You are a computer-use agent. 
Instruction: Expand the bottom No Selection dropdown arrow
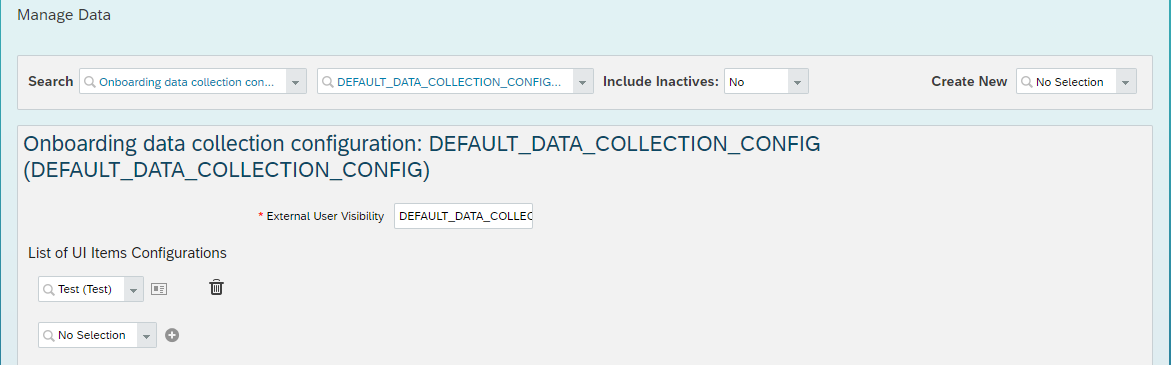point(147,335)
